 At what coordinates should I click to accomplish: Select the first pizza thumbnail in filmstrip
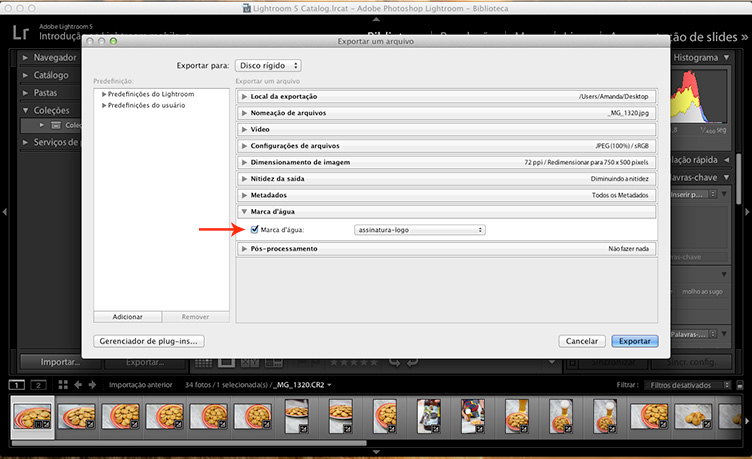pos(30,415)
